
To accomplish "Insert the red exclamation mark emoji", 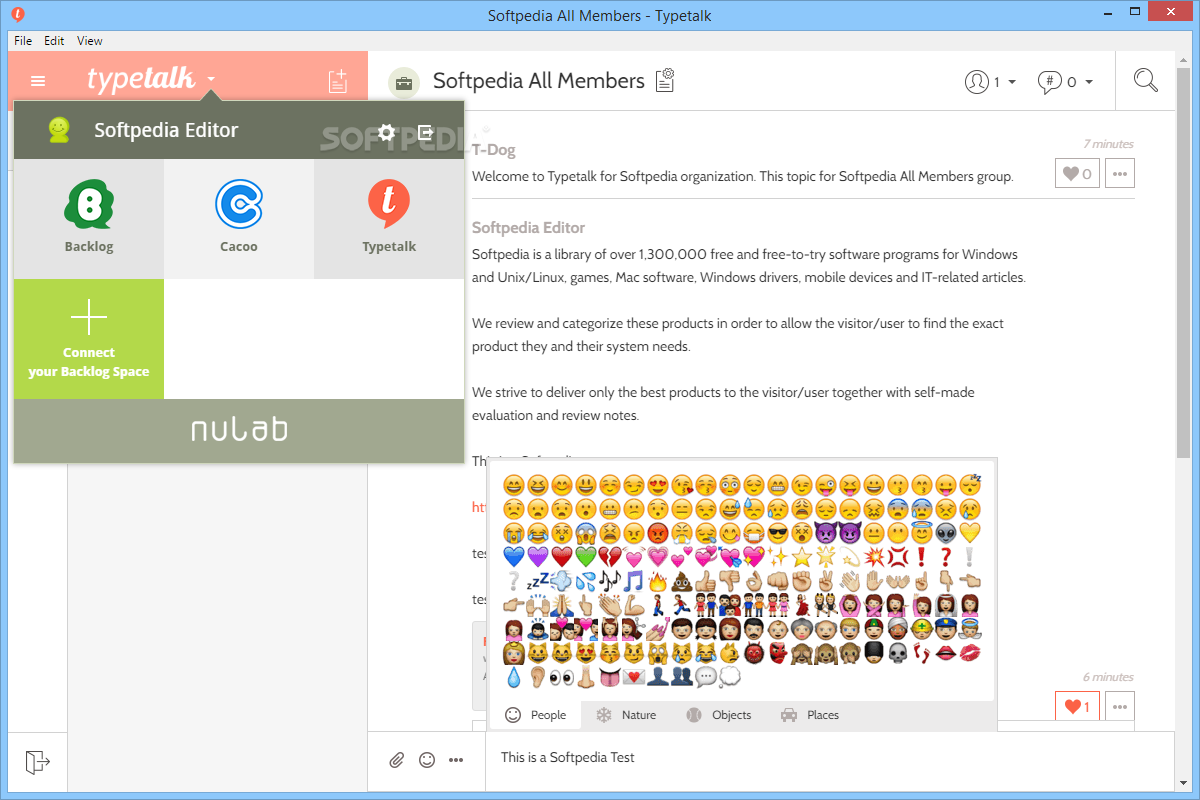I will tap(922, 556).
